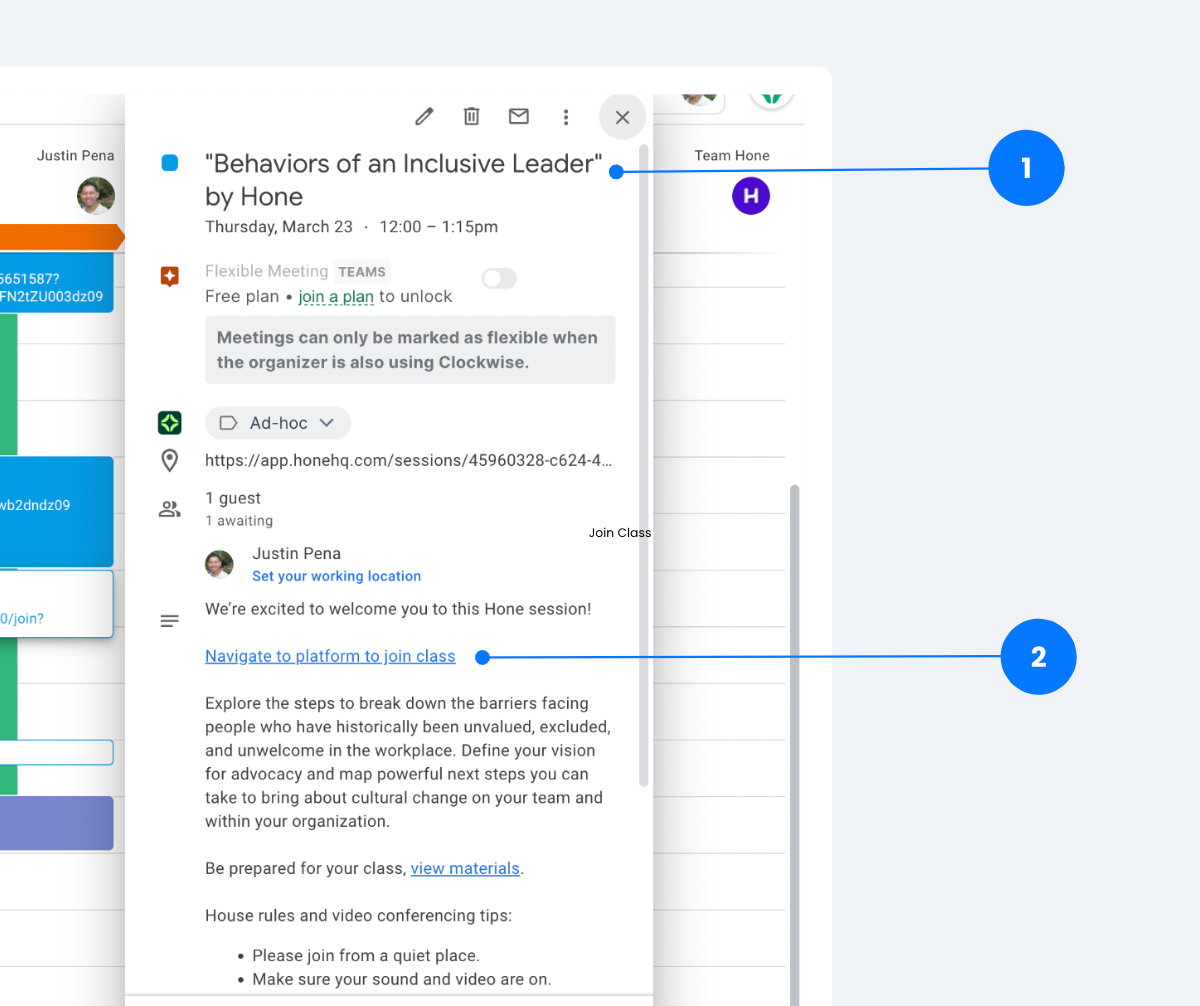The width and height of the screenshot is (1200, 1006).
Task: Click the blue event color square
Action: click(170, 163)
